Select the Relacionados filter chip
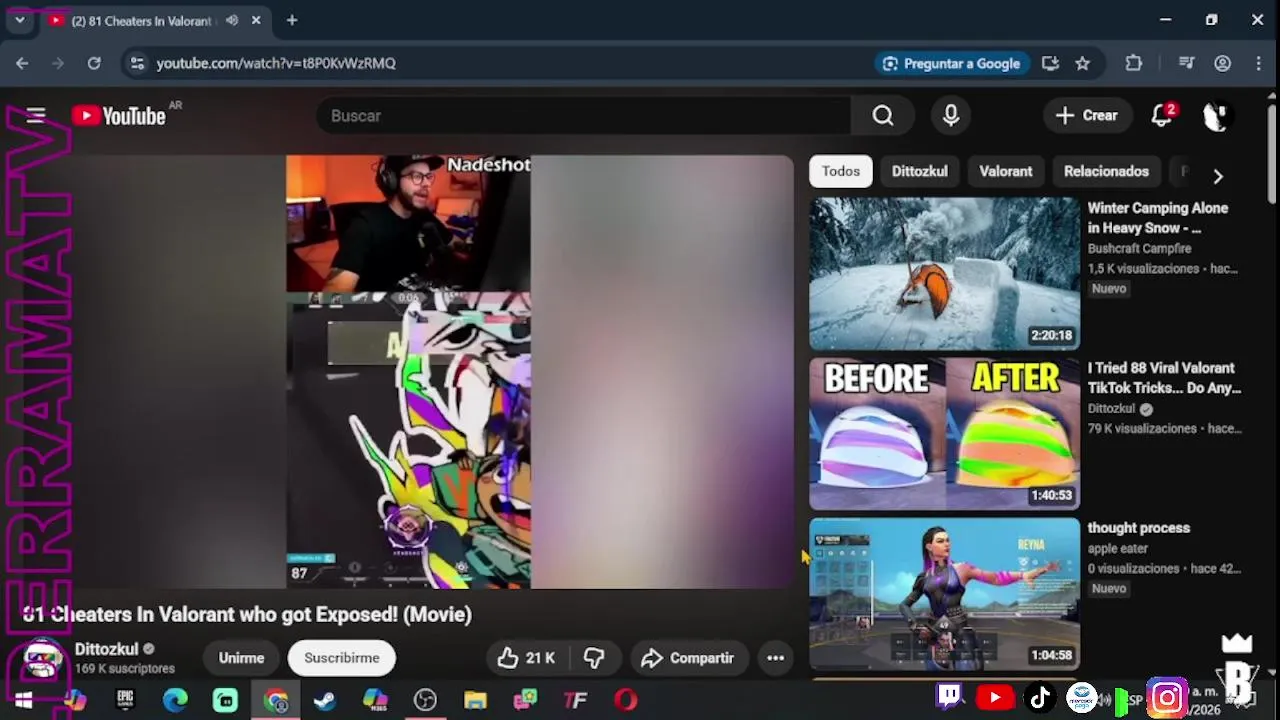 click(1106, 171)
